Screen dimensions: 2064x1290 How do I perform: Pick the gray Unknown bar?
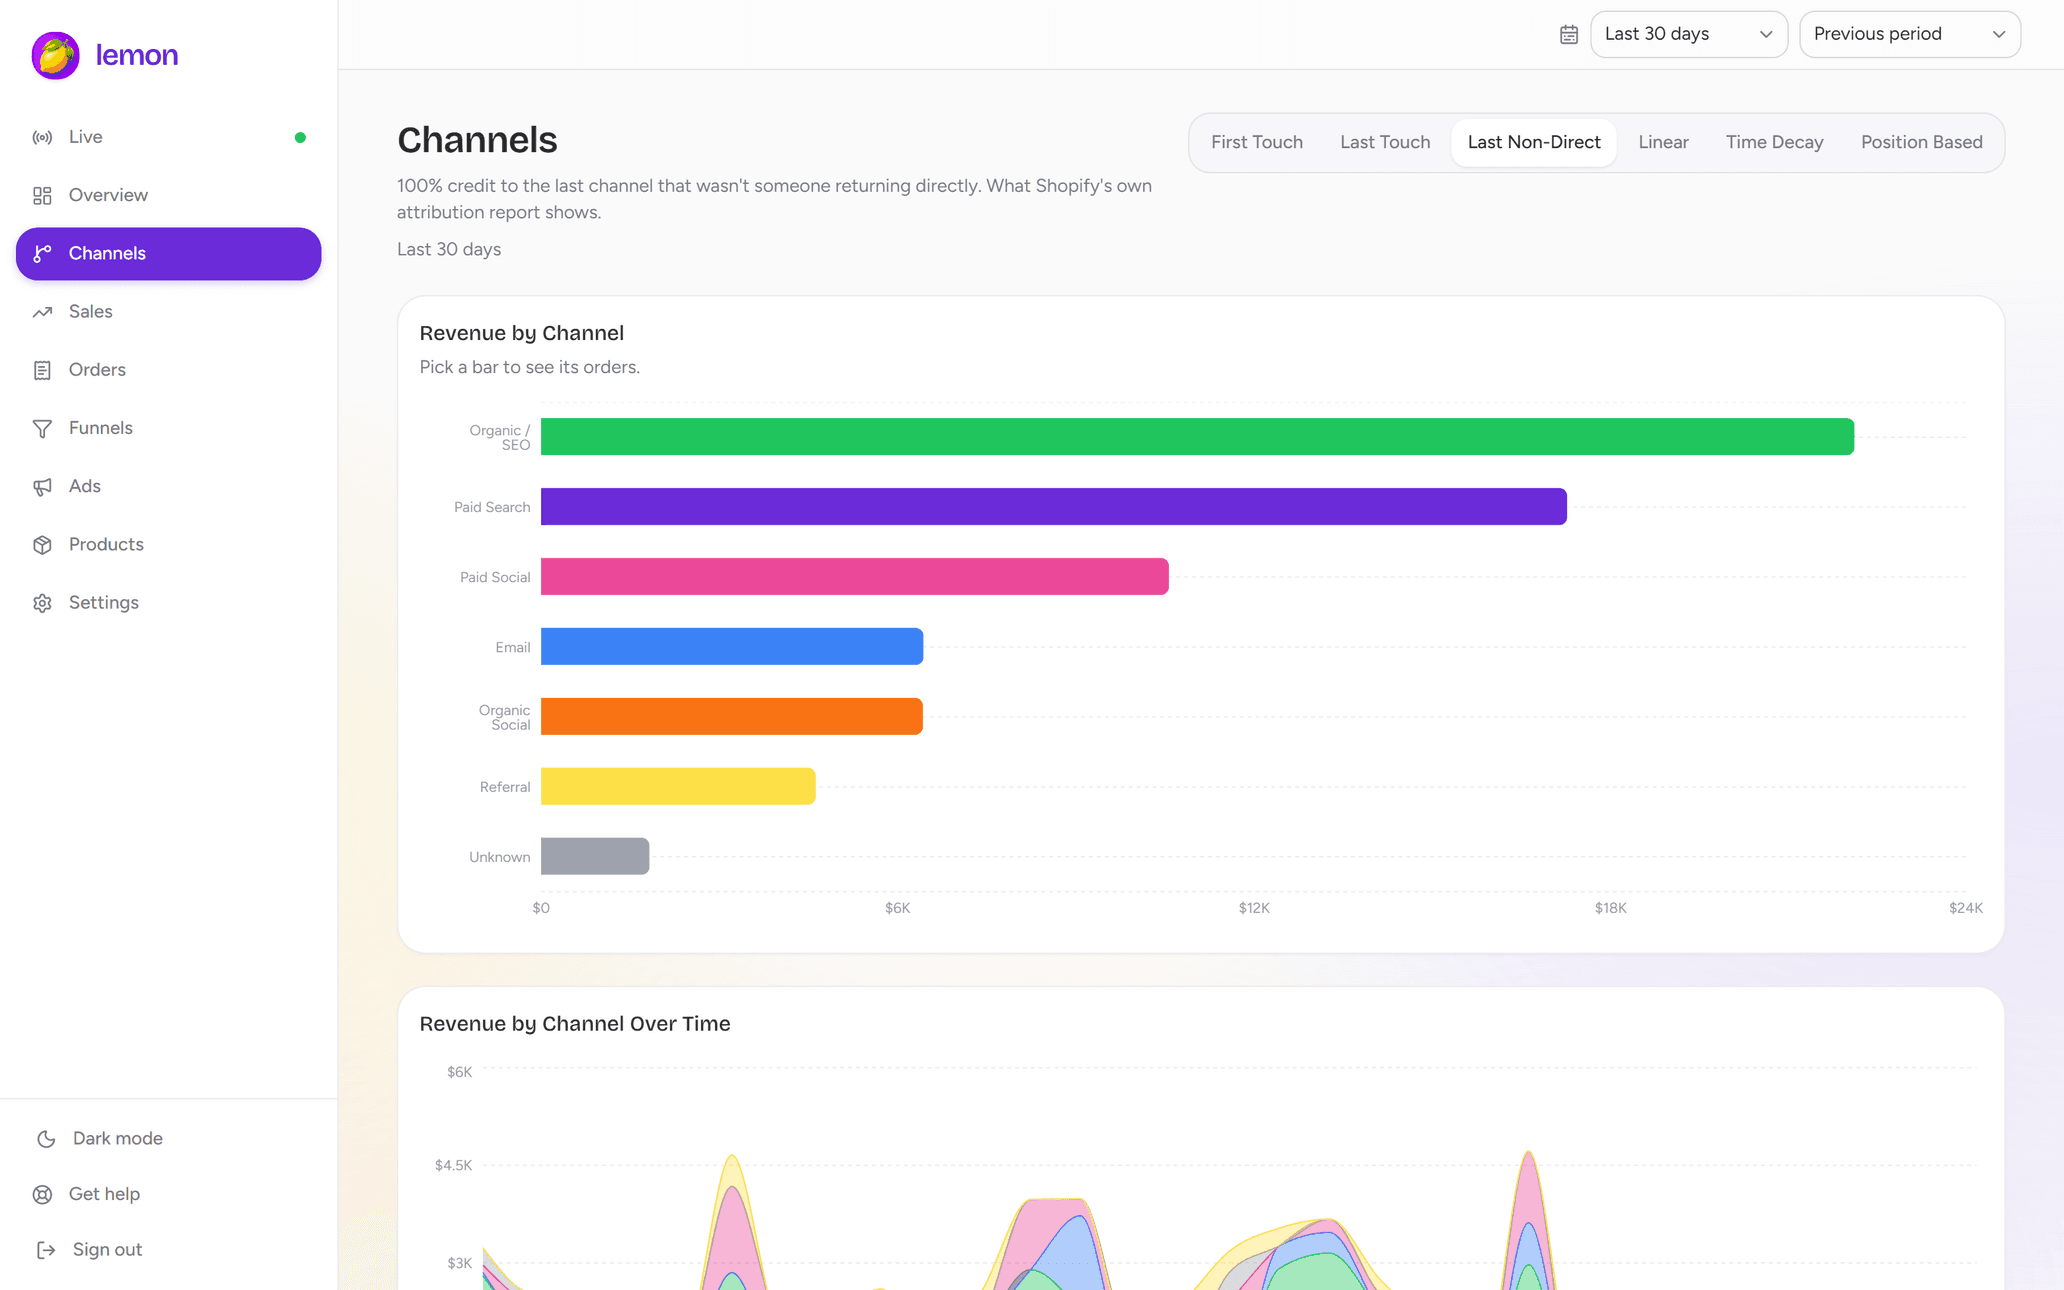[595, 857]
